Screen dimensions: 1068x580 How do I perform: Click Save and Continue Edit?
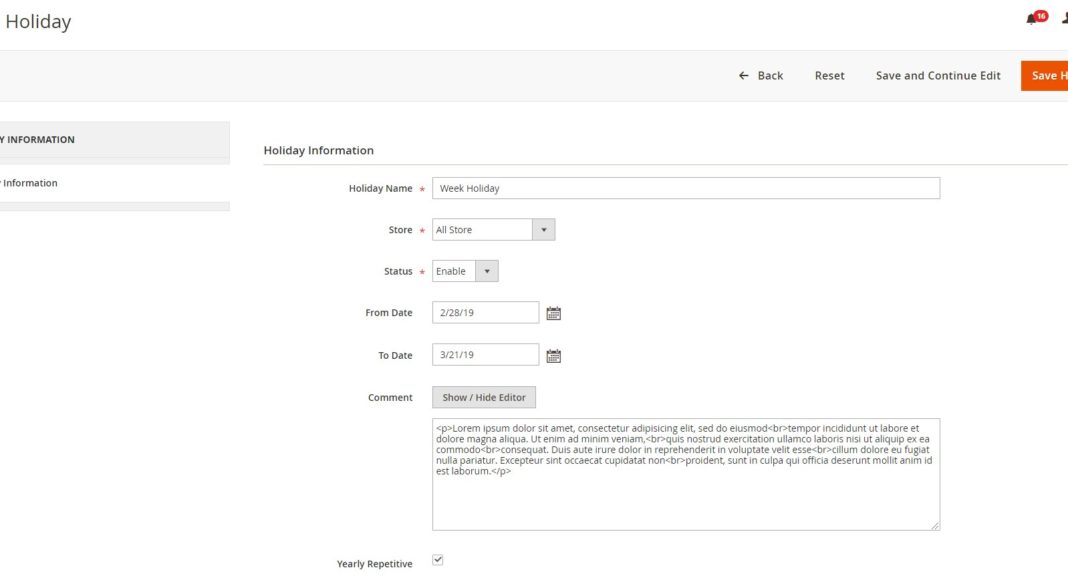[x=938, y=76]
